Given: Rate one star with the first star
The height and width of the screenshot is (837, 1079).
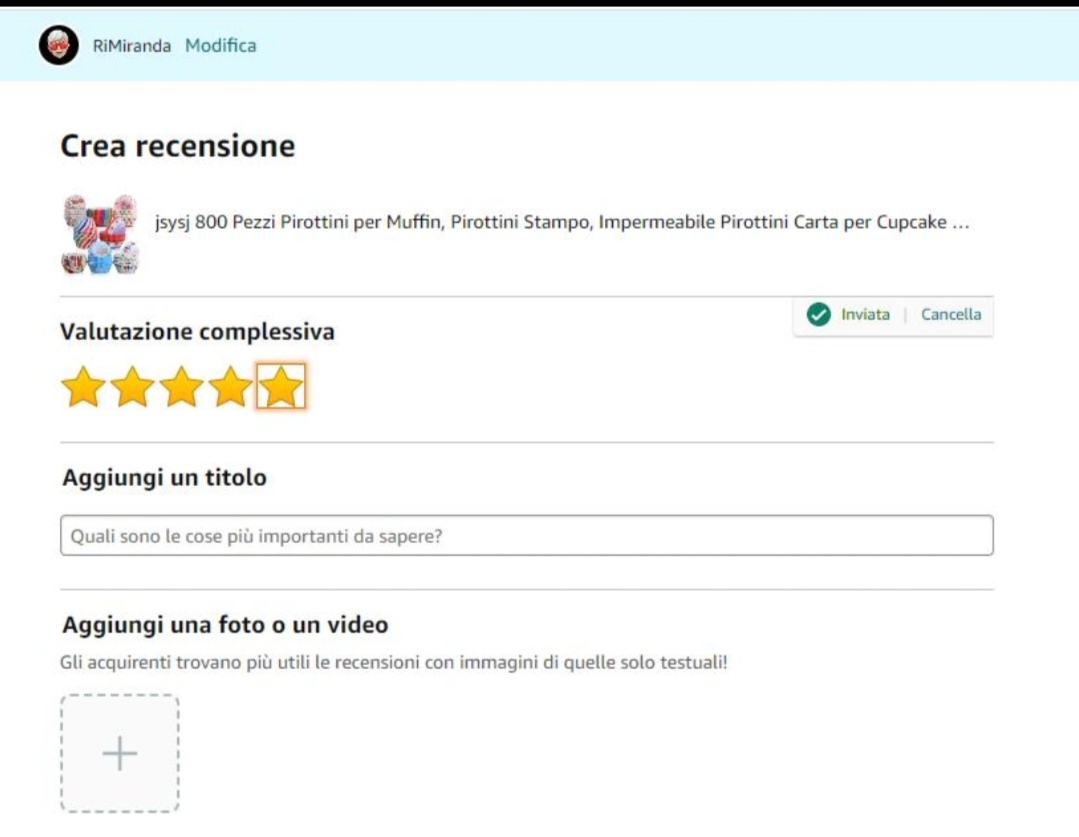Looking at the screenshot, I should 83,387.
